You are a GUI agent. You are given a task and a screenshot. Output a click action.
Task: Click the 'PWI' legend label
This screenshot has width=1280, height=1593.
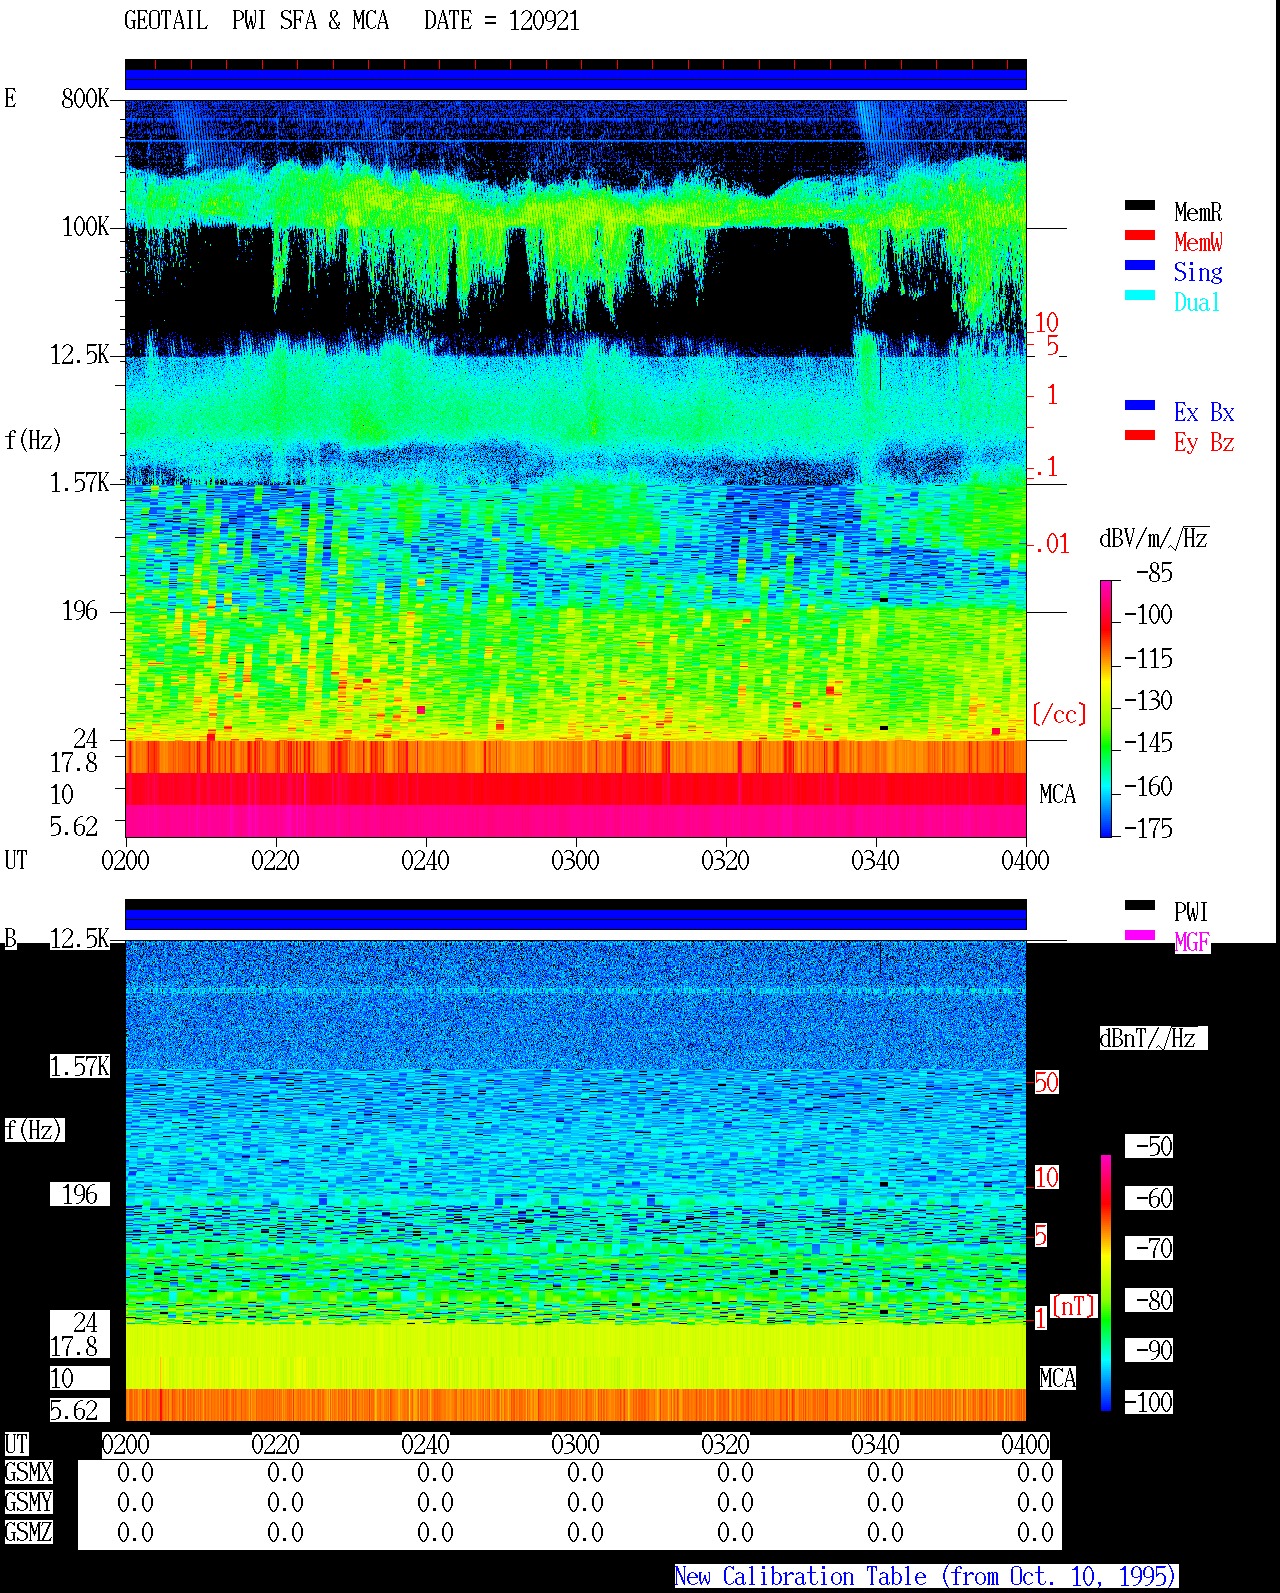click(x=1191, y=912)
